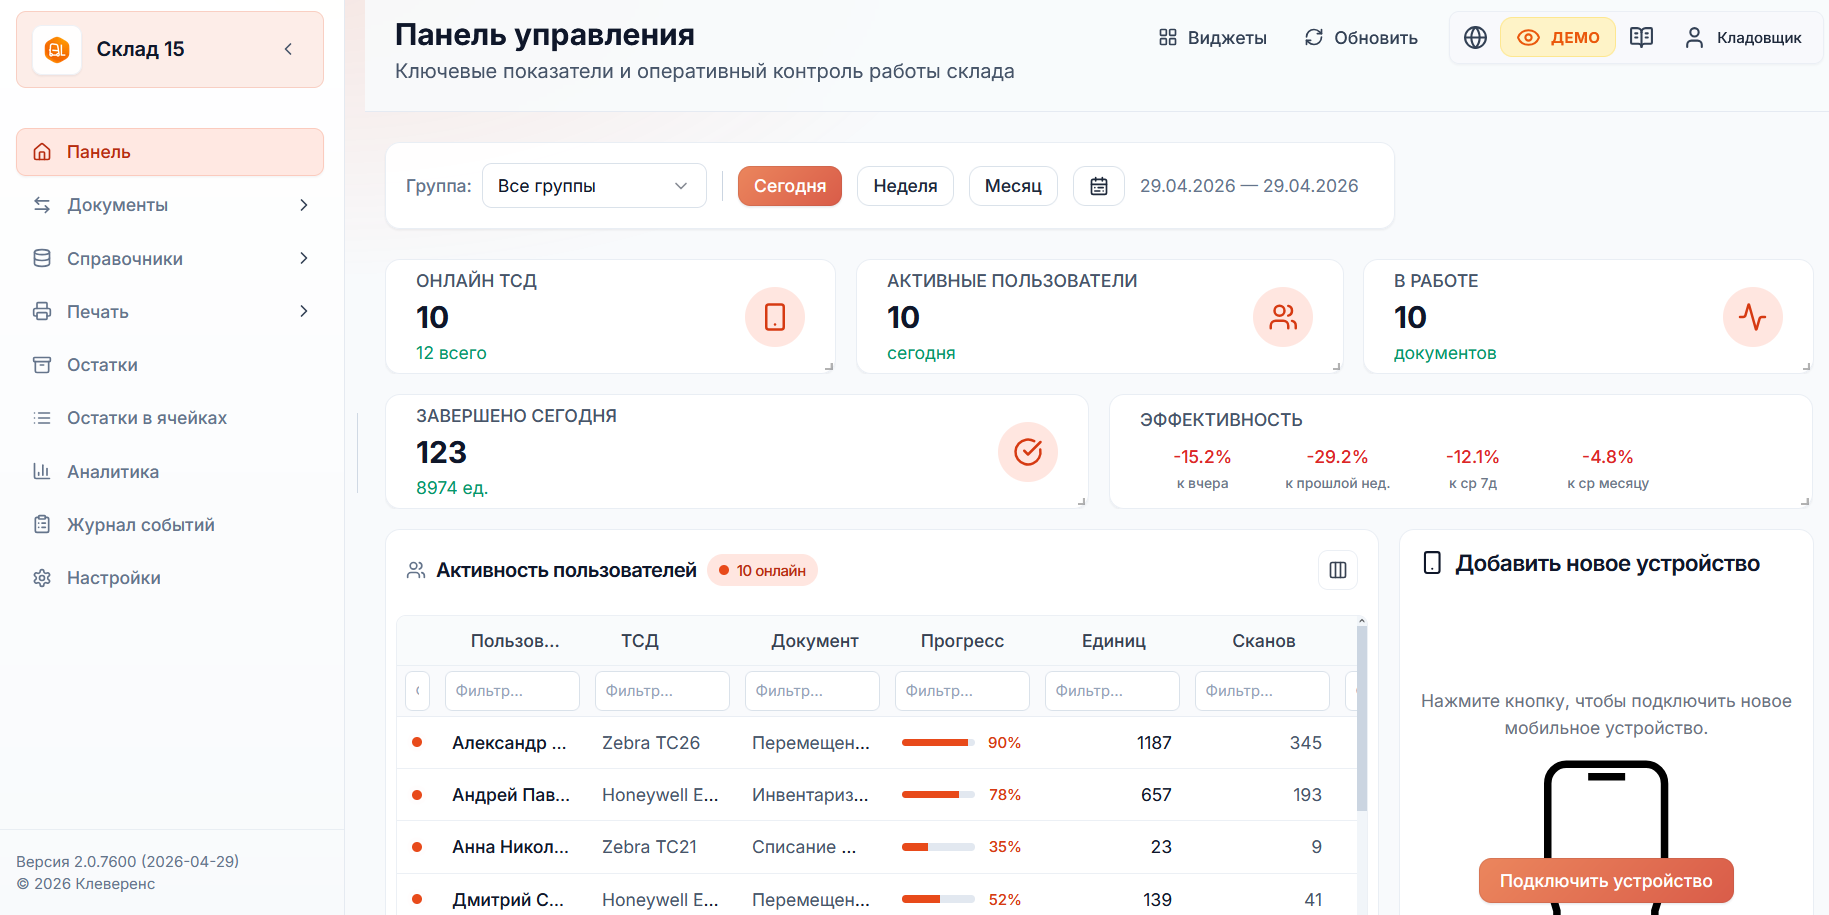This screenshot has width=1829, height=915.
Task: Click the printer icon beside Печать
Action: click(x=42, y=311)
